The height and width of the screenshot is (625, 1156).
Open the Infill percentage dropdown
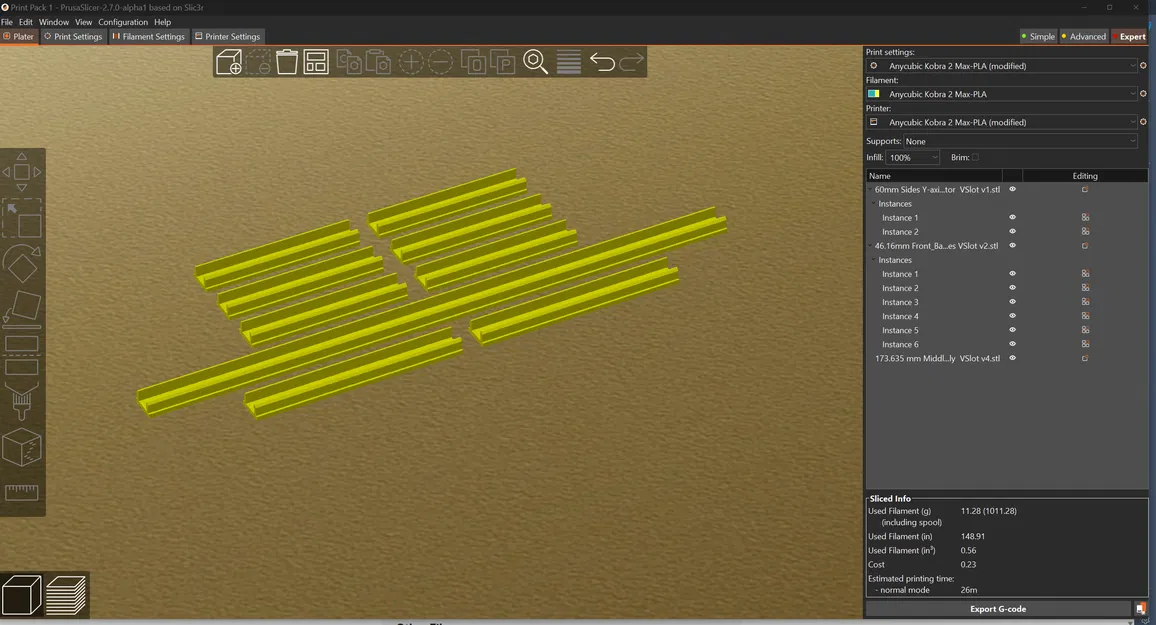coord(913,157)
